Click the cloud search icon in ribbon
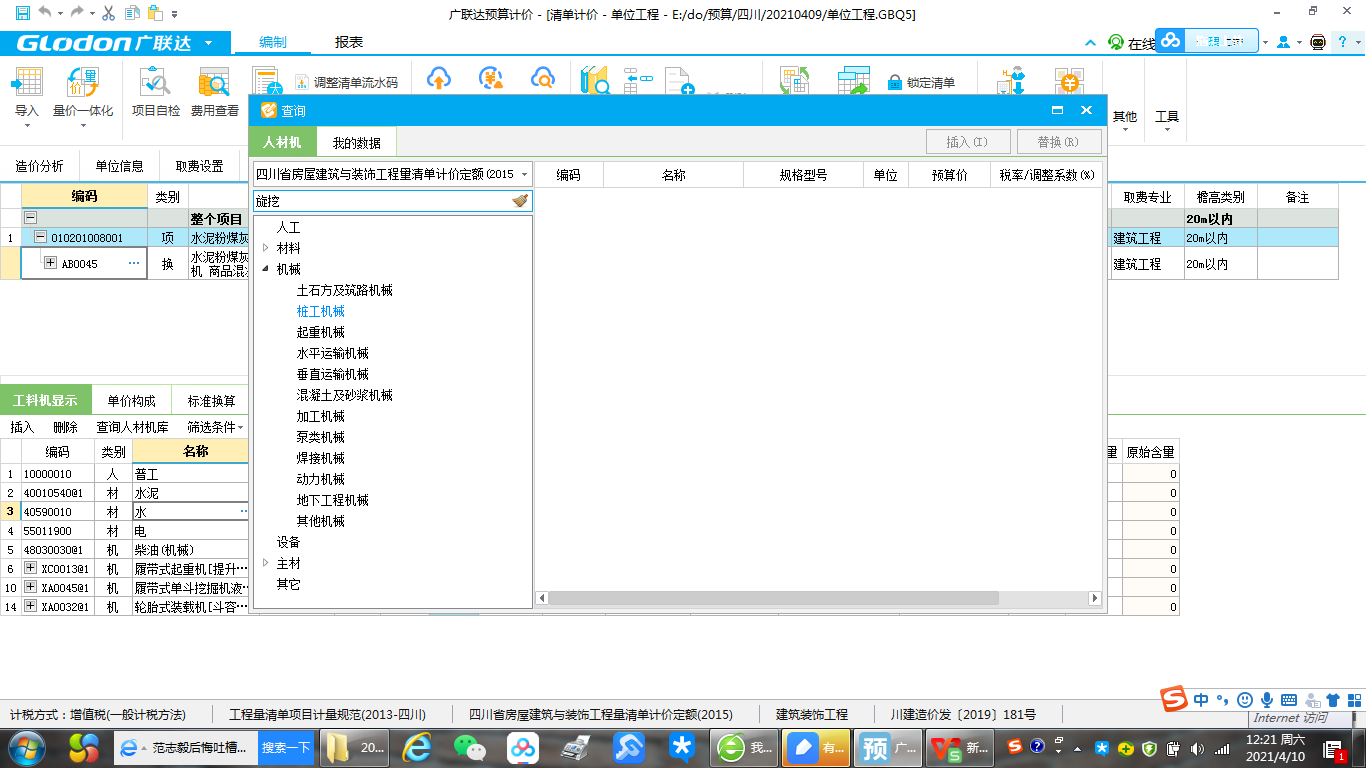The height and width of the screenshot is (768, 1366). 542,78
